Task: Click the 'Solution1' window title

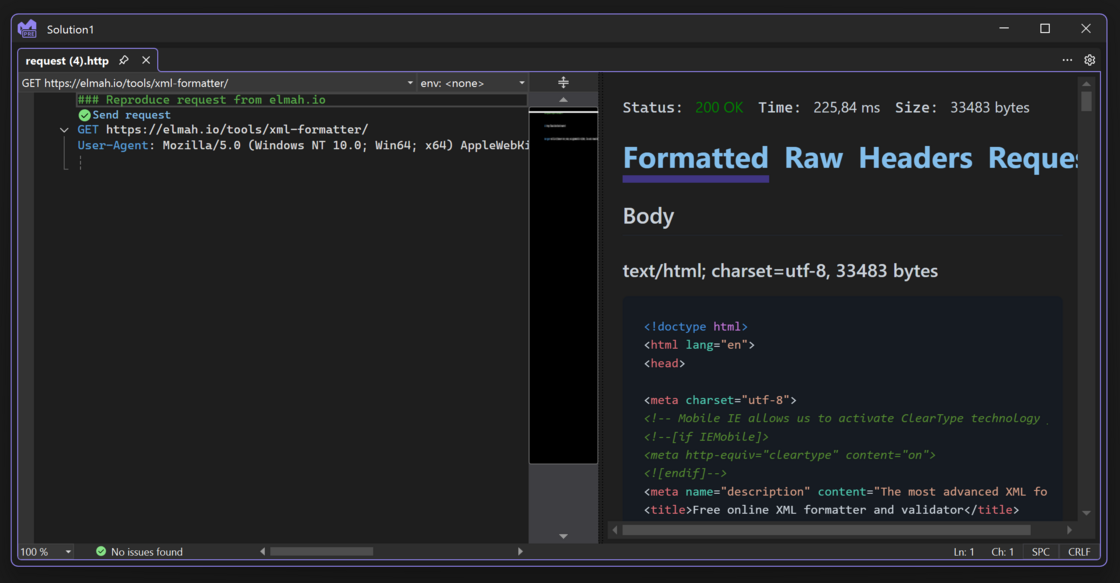Action: tap(70, 29)
